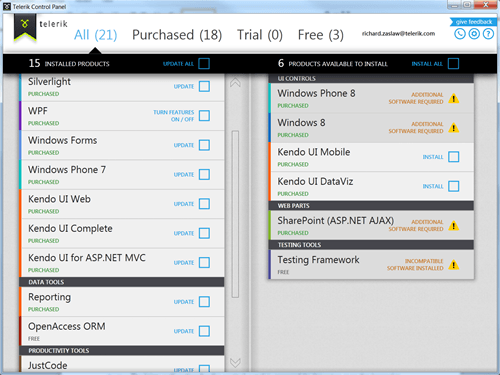Switch to the Trial (0) tab

click(x=260, y=35)
